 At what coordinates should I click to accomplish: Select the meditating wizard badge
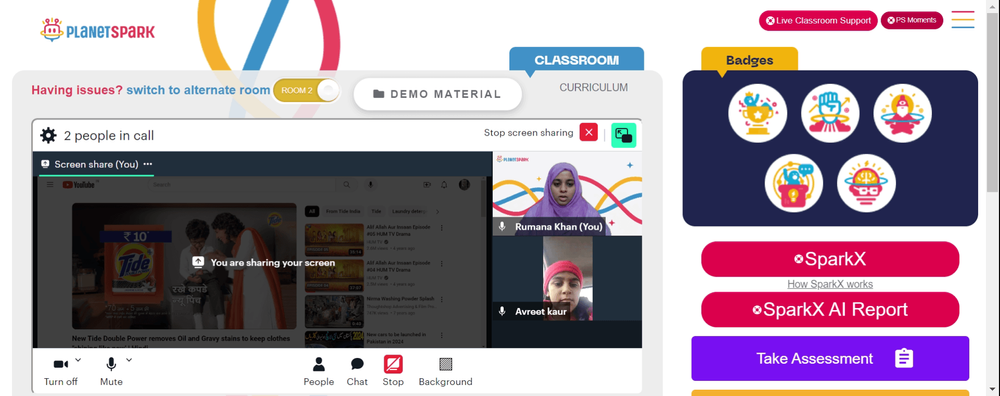coord(902,114)
